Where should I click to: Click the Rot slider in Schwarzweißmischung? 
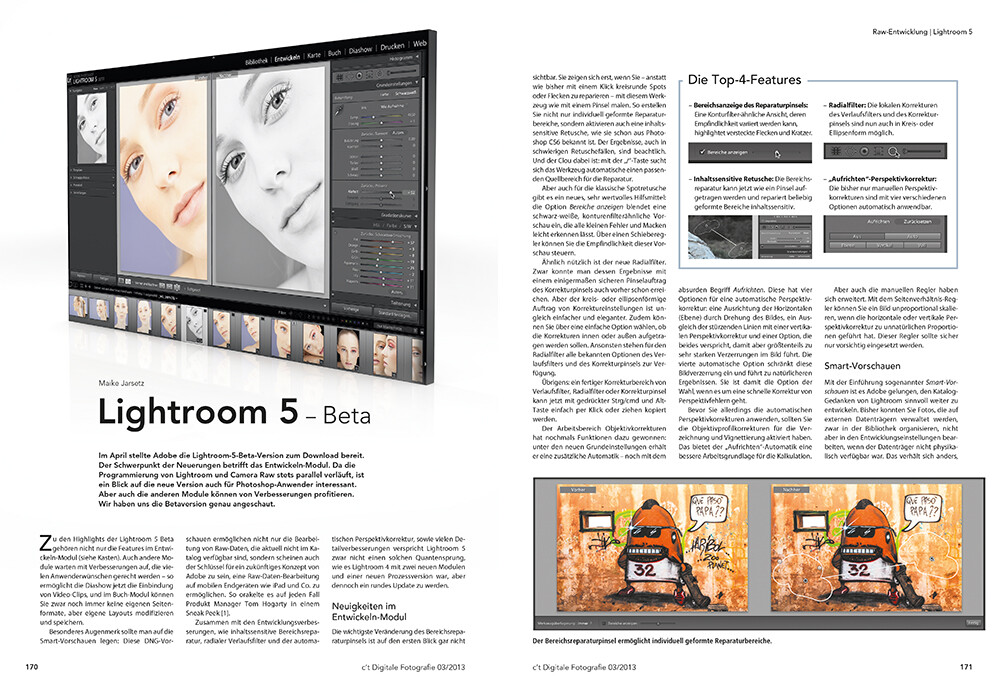click(x=382, y=242)
